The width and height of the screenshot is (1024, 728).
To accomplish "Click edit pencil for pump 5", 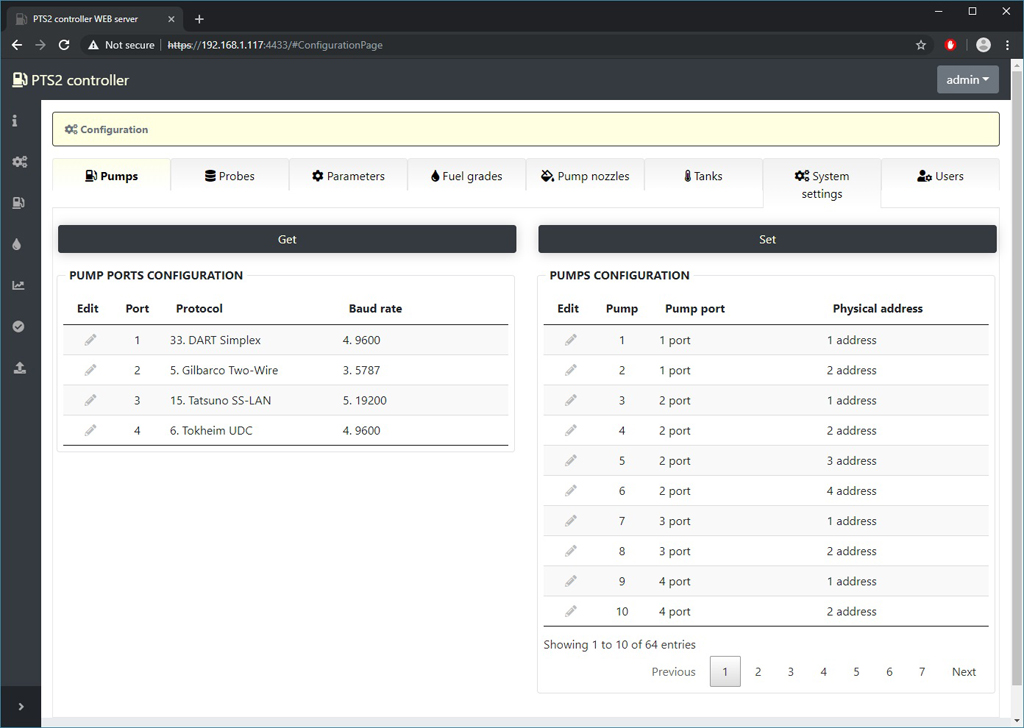I will [571, 461].
